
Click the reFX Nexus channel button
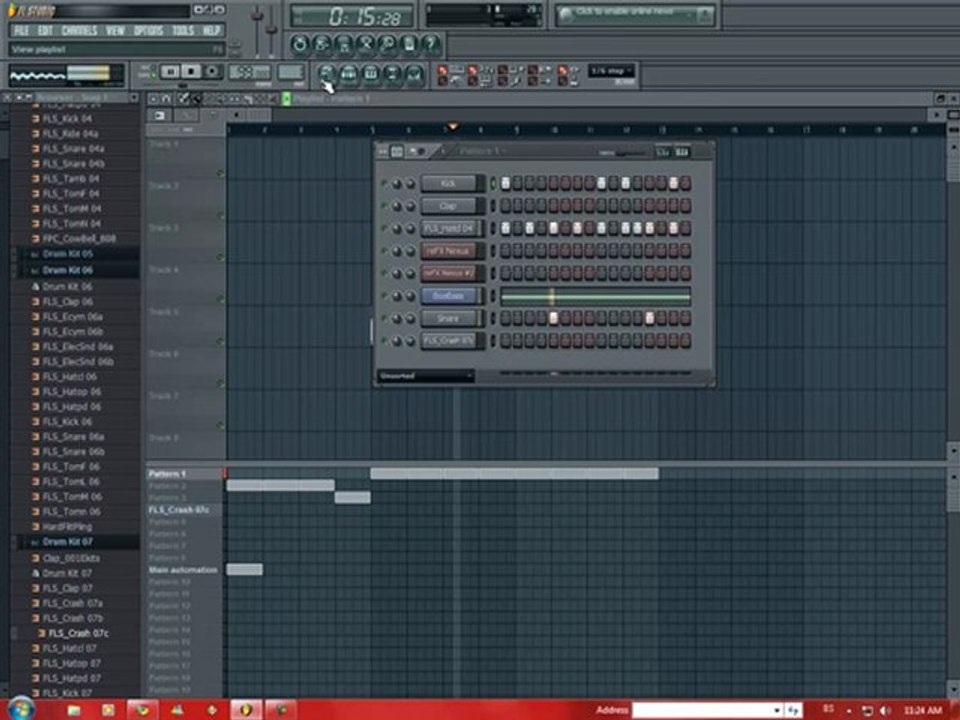(450, 251)
